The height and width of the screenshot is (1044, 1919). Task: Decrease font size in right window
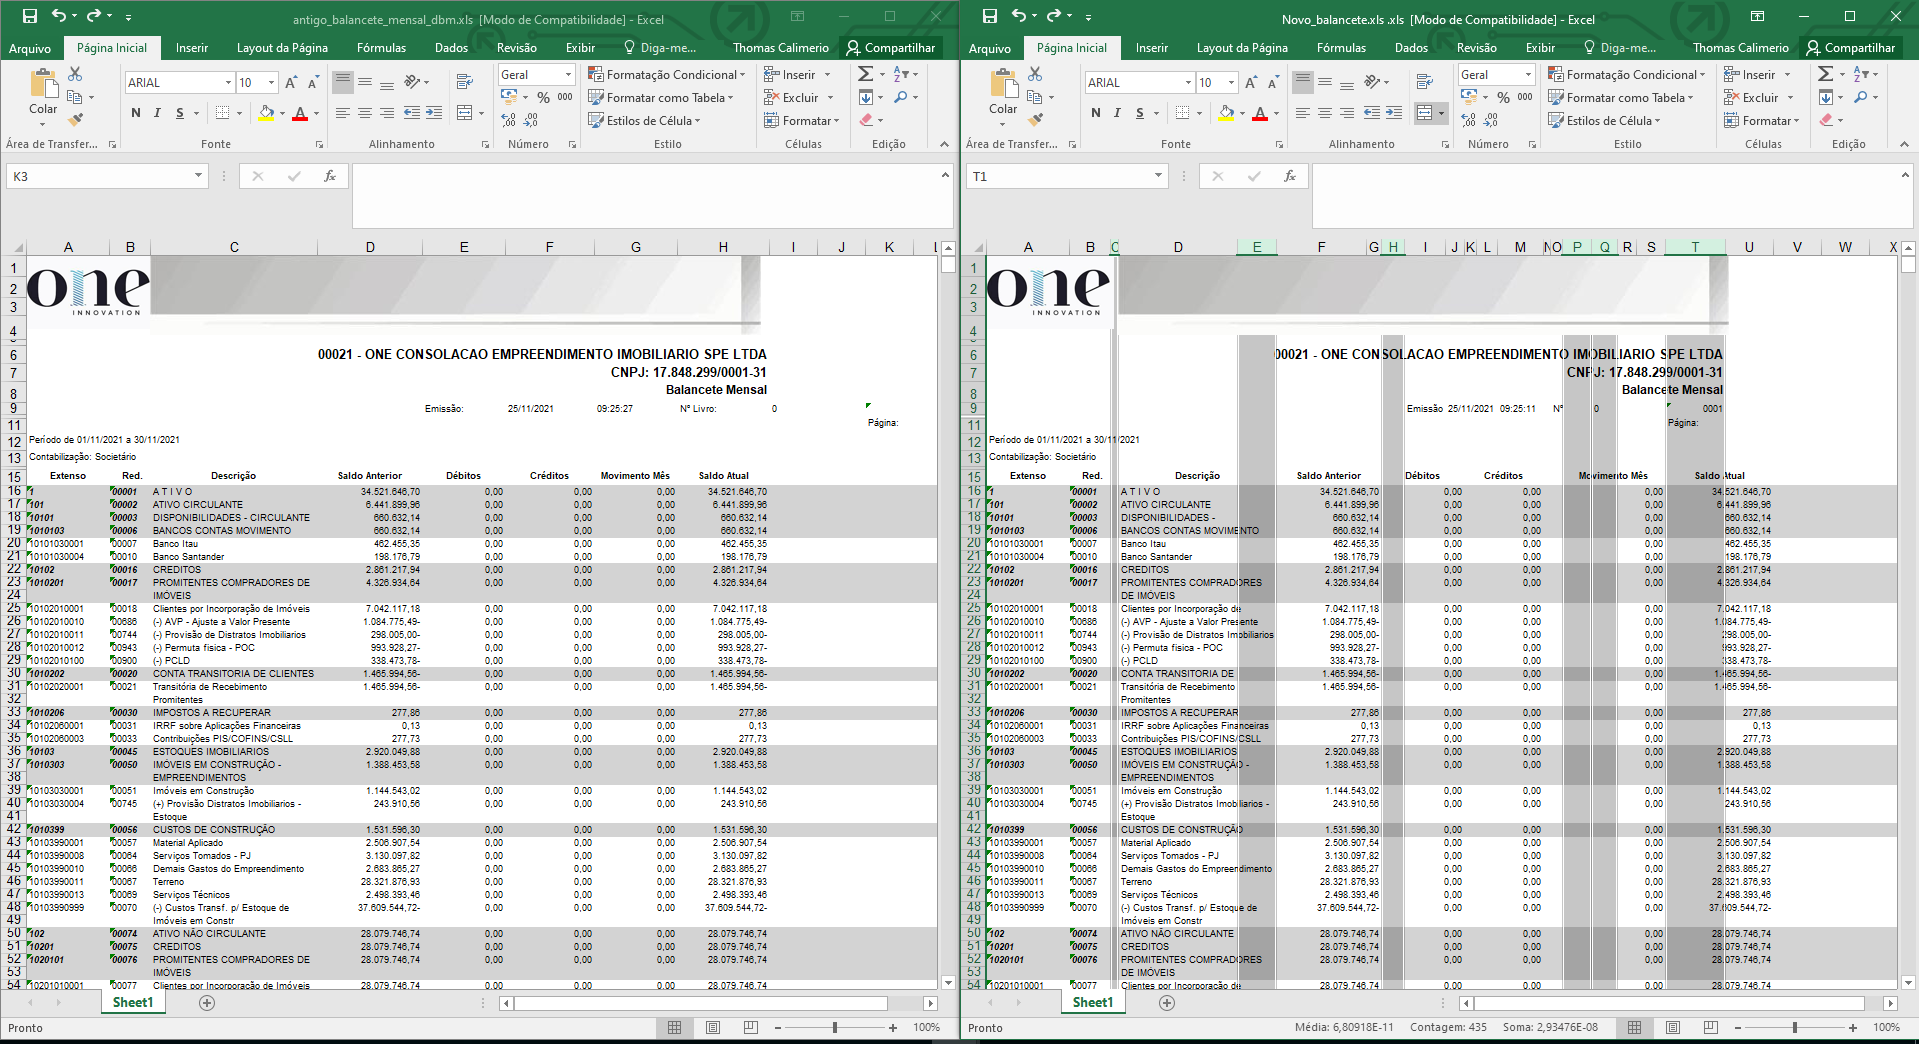click(1274, 82)
